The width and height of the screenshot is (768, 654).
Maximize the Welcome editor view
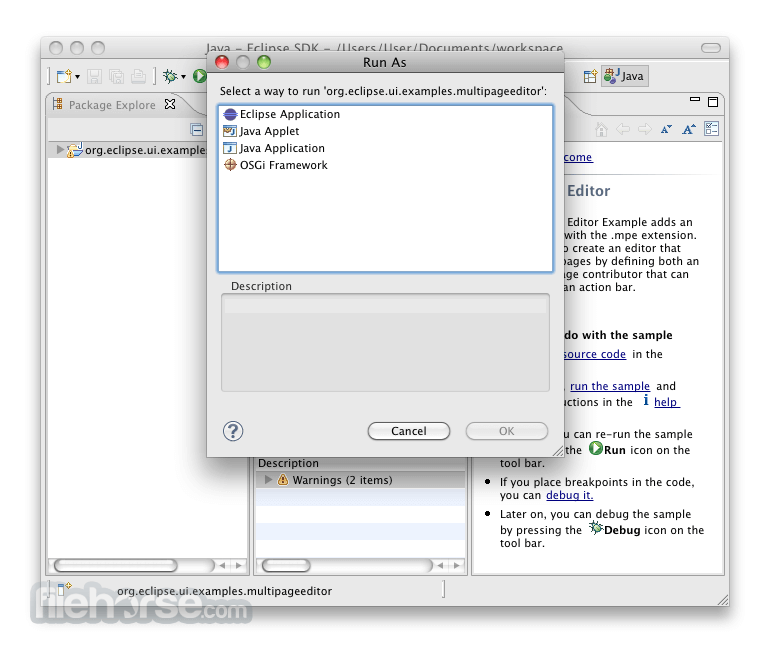coord(713,101)
